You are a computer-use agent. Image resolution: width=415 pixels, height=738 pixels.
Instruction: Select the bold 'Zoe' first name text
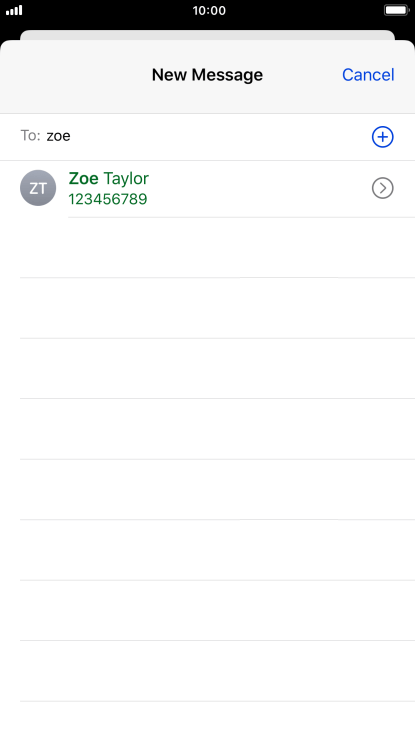click(x=83, y=178)
